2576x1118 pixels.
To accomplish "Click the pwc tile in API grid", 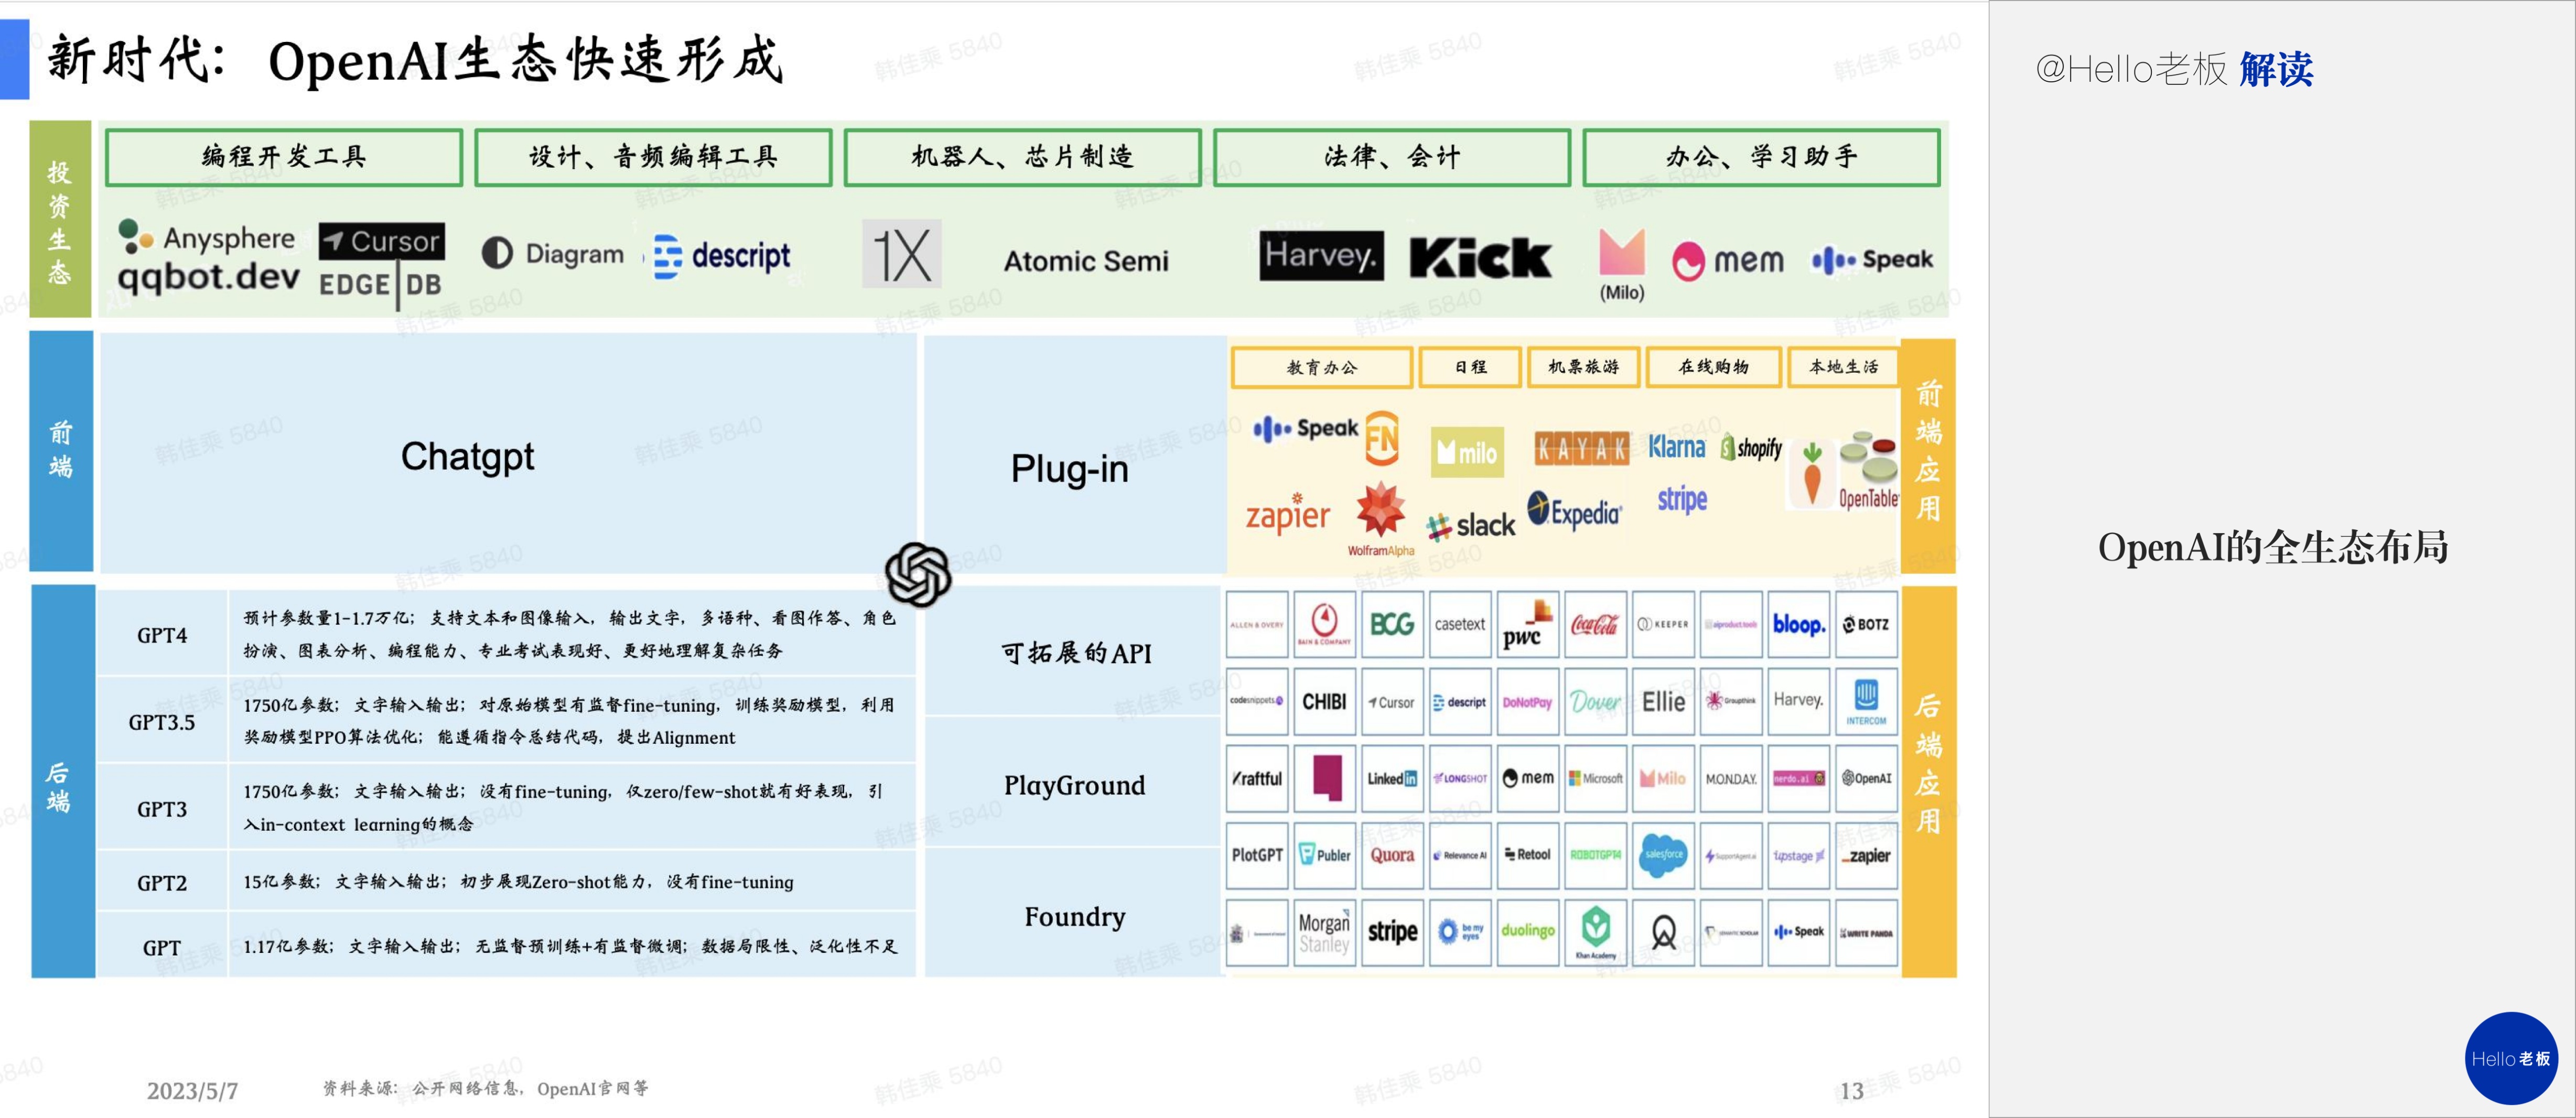I will coord(1527,624).
